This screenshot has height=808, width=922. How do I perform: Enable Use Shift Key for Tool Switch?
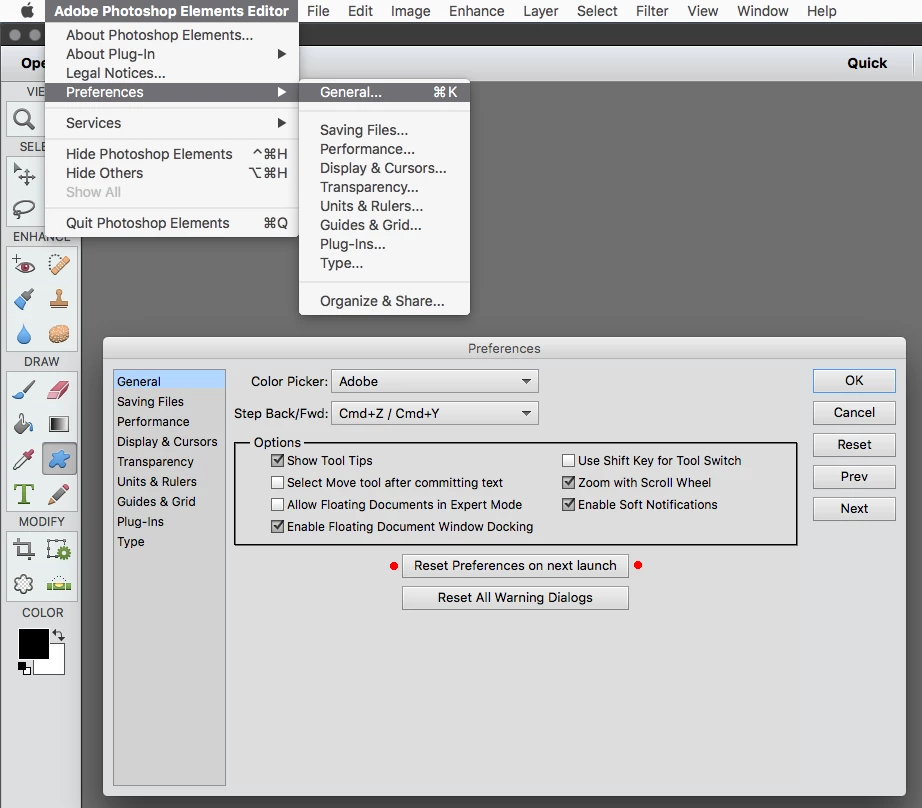569,460
